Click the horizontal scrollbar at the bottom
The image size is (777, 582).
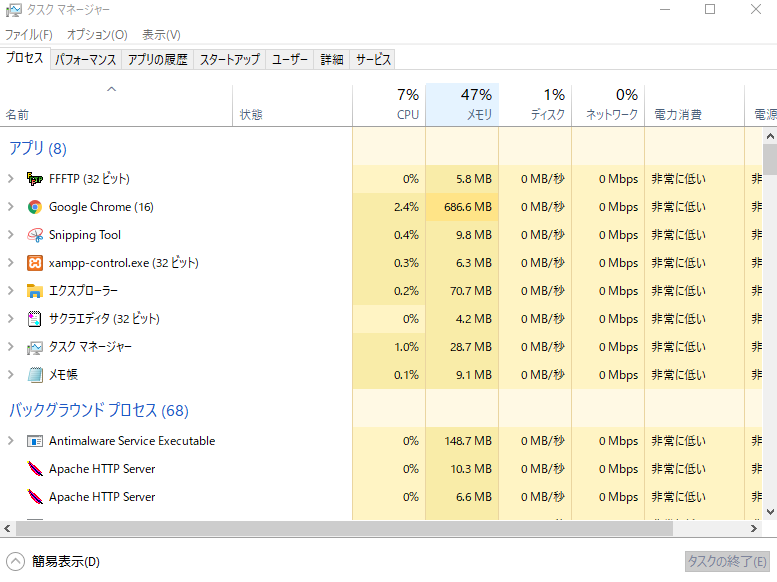(x=380, y=529)
